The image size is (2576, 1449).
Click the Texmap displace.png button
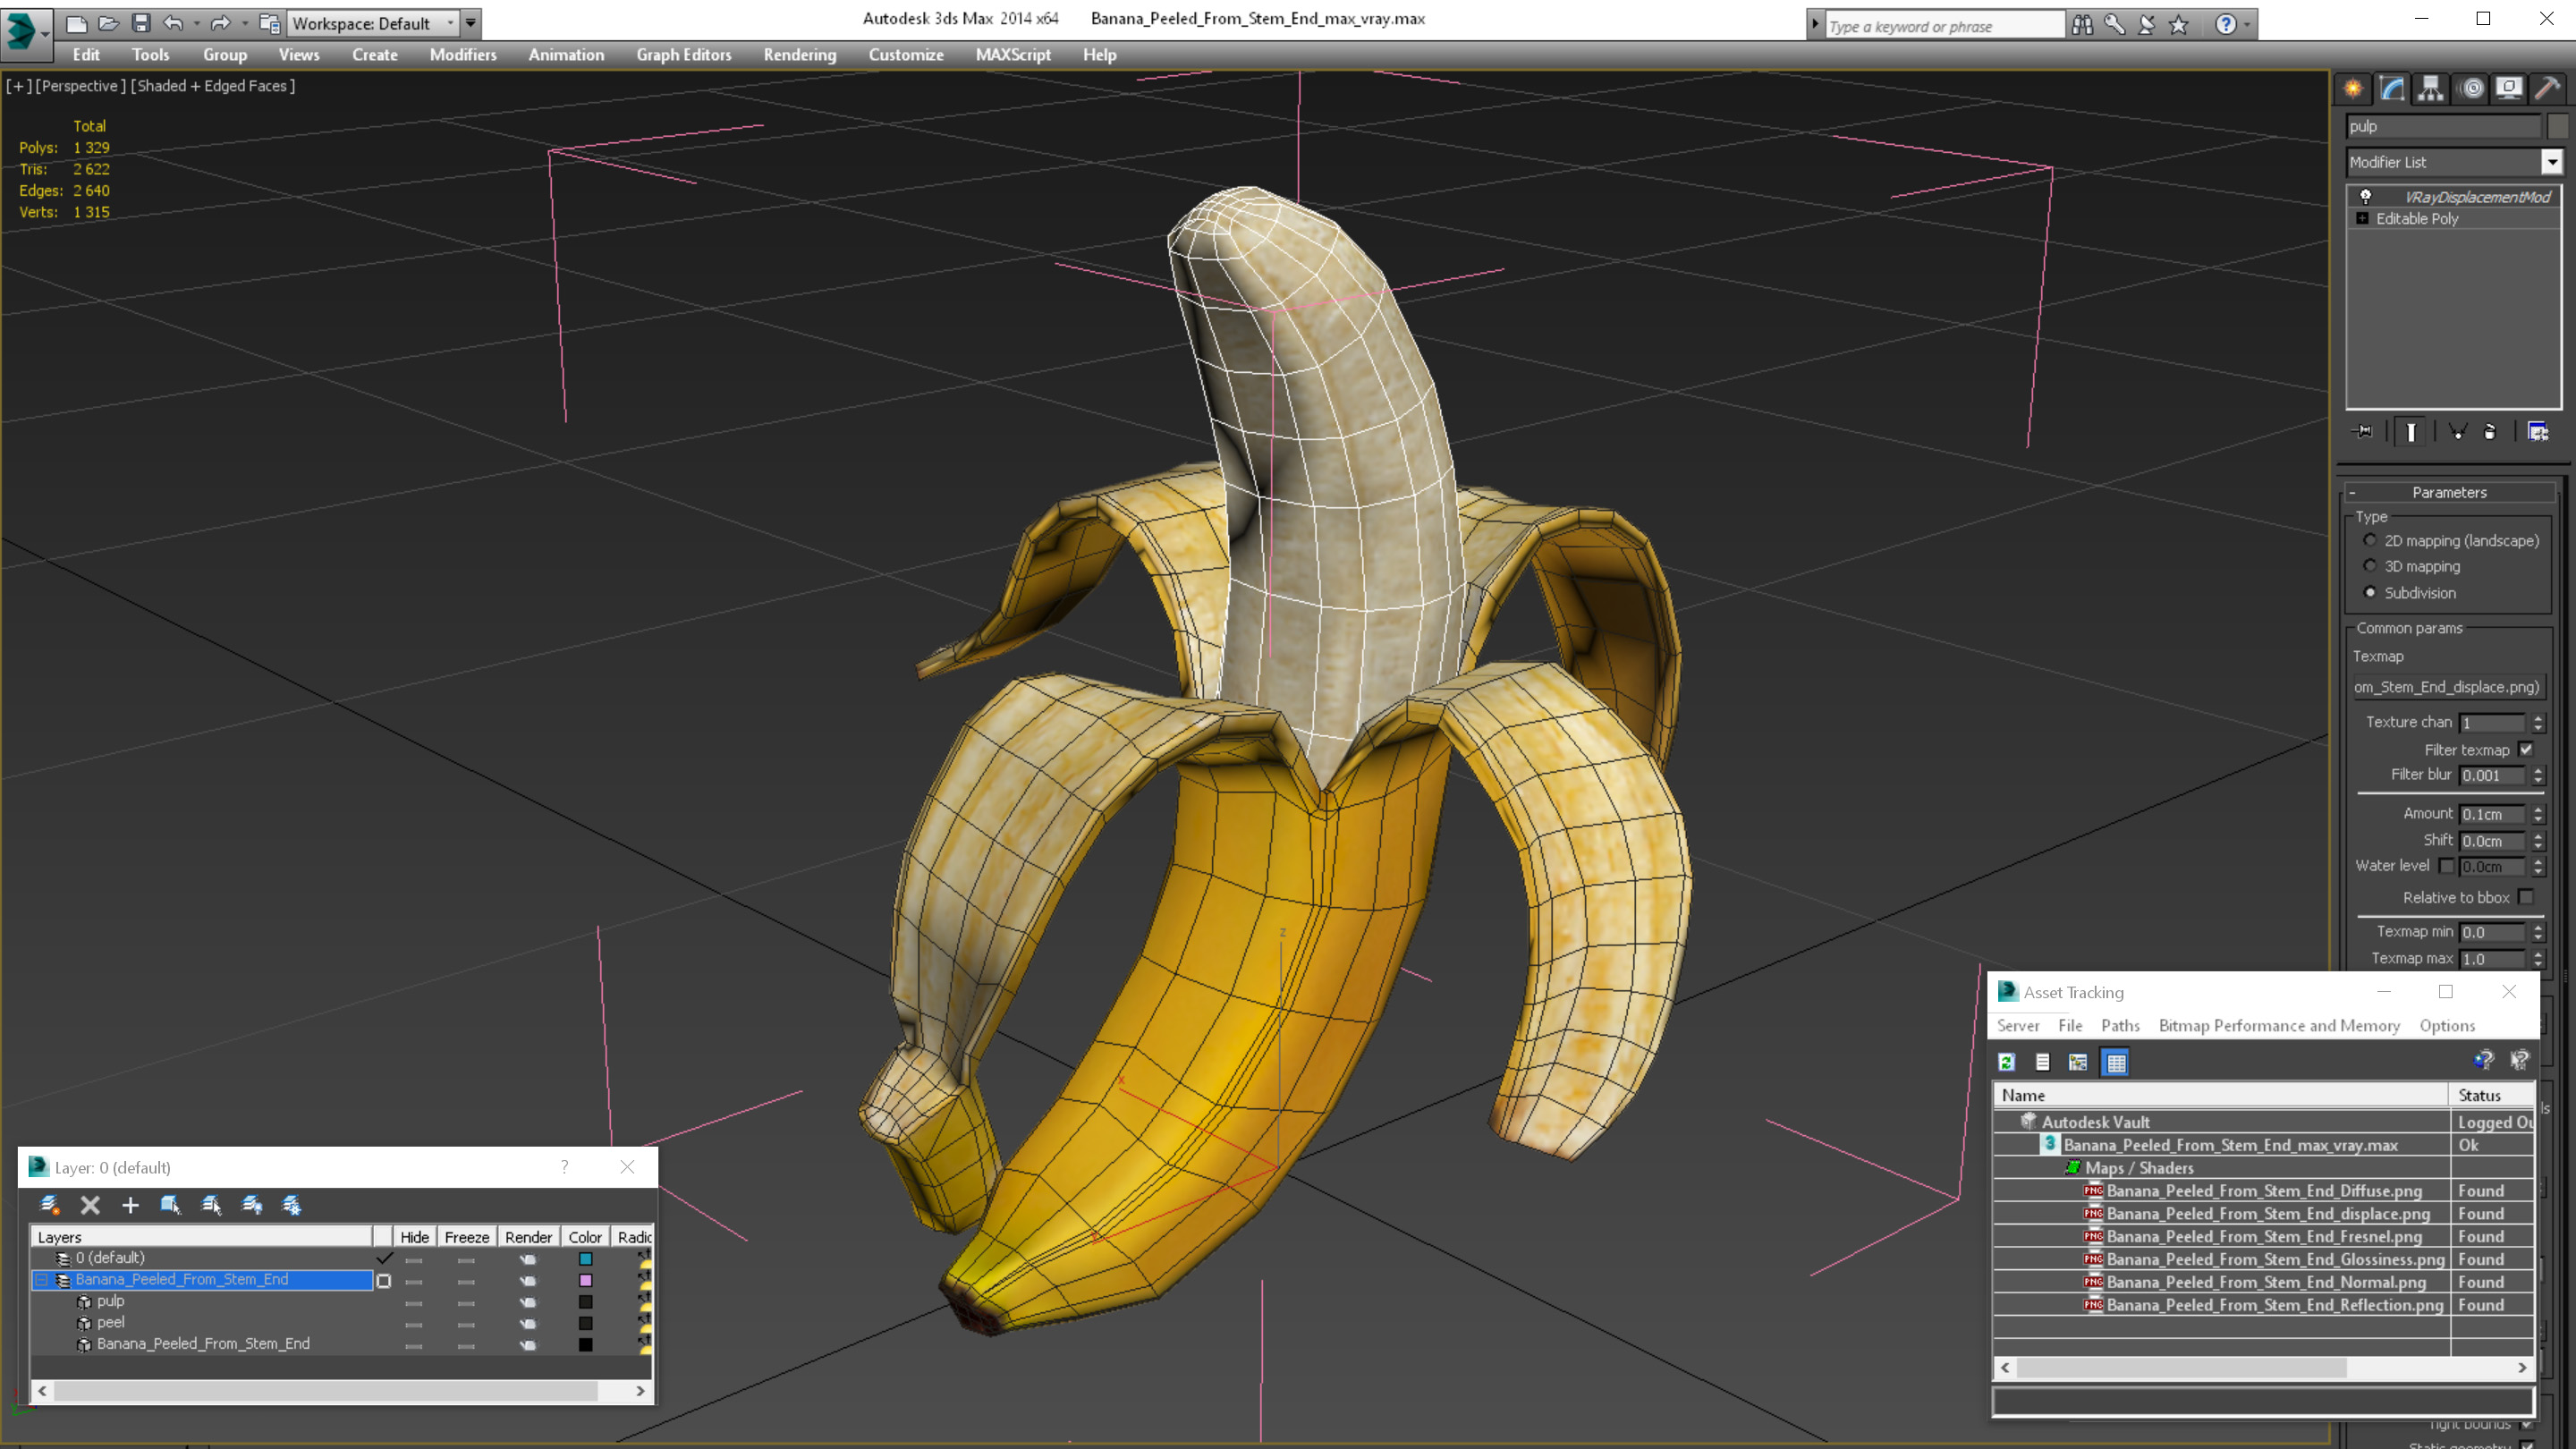click(x=2446, y=687)
